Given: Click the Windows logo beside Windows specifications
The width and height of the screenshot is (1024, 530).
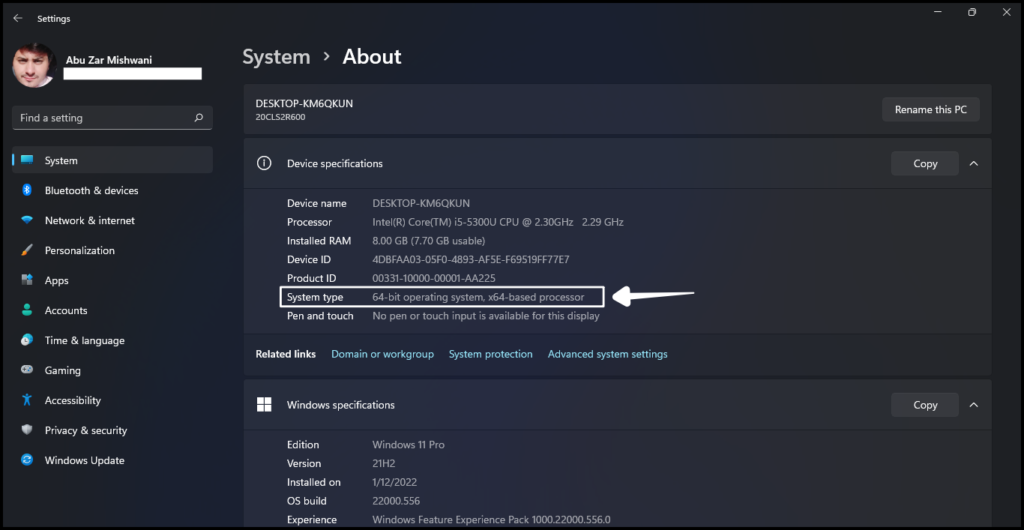Looking at the screenshot, I should [264, 405].
